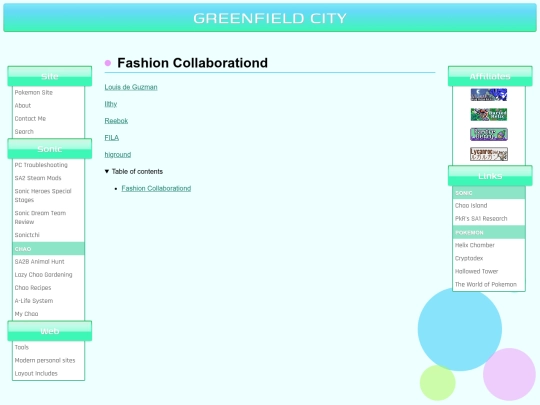Open the higround link

pyautogui.click(x=118, y=155)
